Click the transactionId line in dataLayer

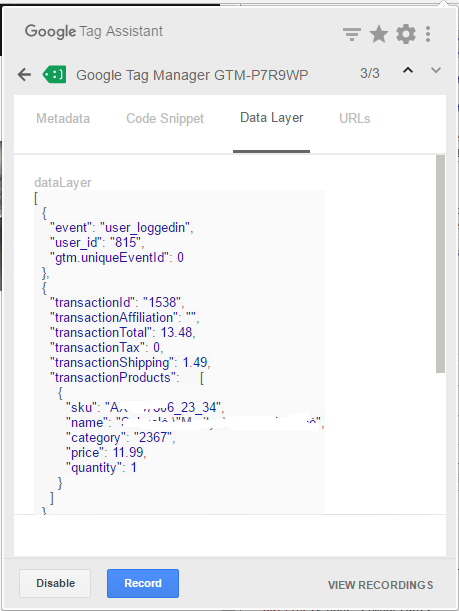point(117,302)
